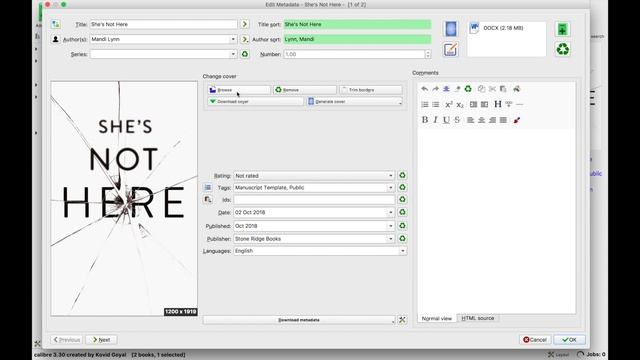The width and height of the screenshot is (640, 360).
Task: Switch to the HTML source tab
Action: click(x=478, y=318)
